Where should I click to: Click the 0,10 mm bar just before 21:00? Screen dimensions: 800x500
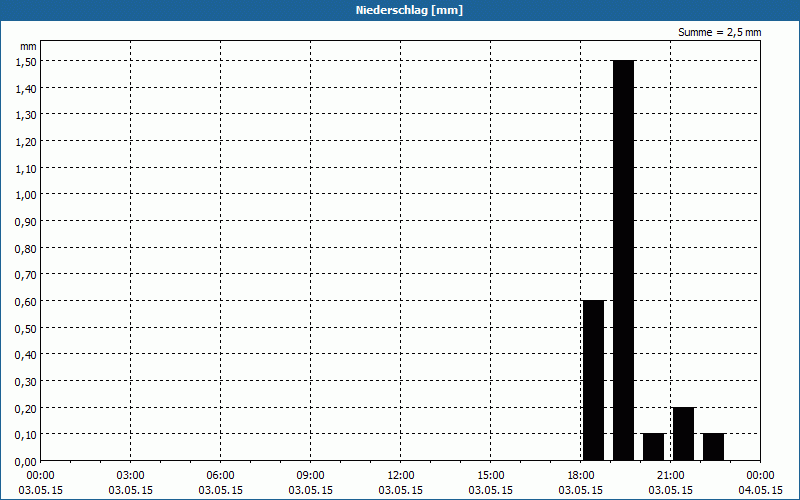pos(654,447)
